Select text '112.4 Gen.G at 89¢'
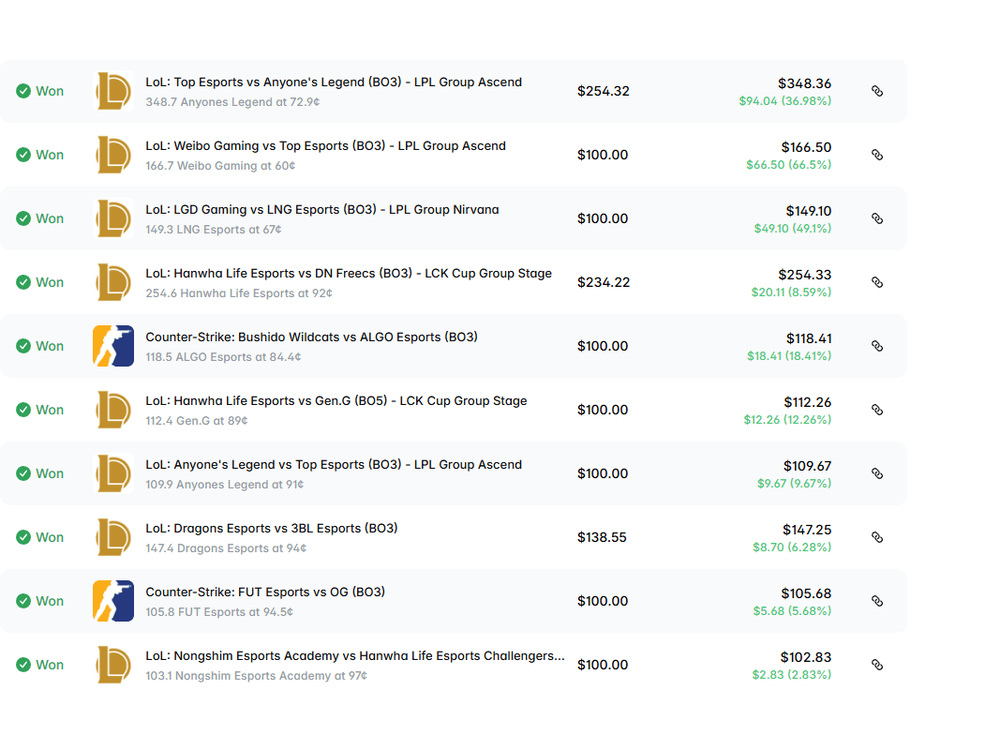Image resolution: width=1000 pixels, height=750 pixels. coord(196,421)
